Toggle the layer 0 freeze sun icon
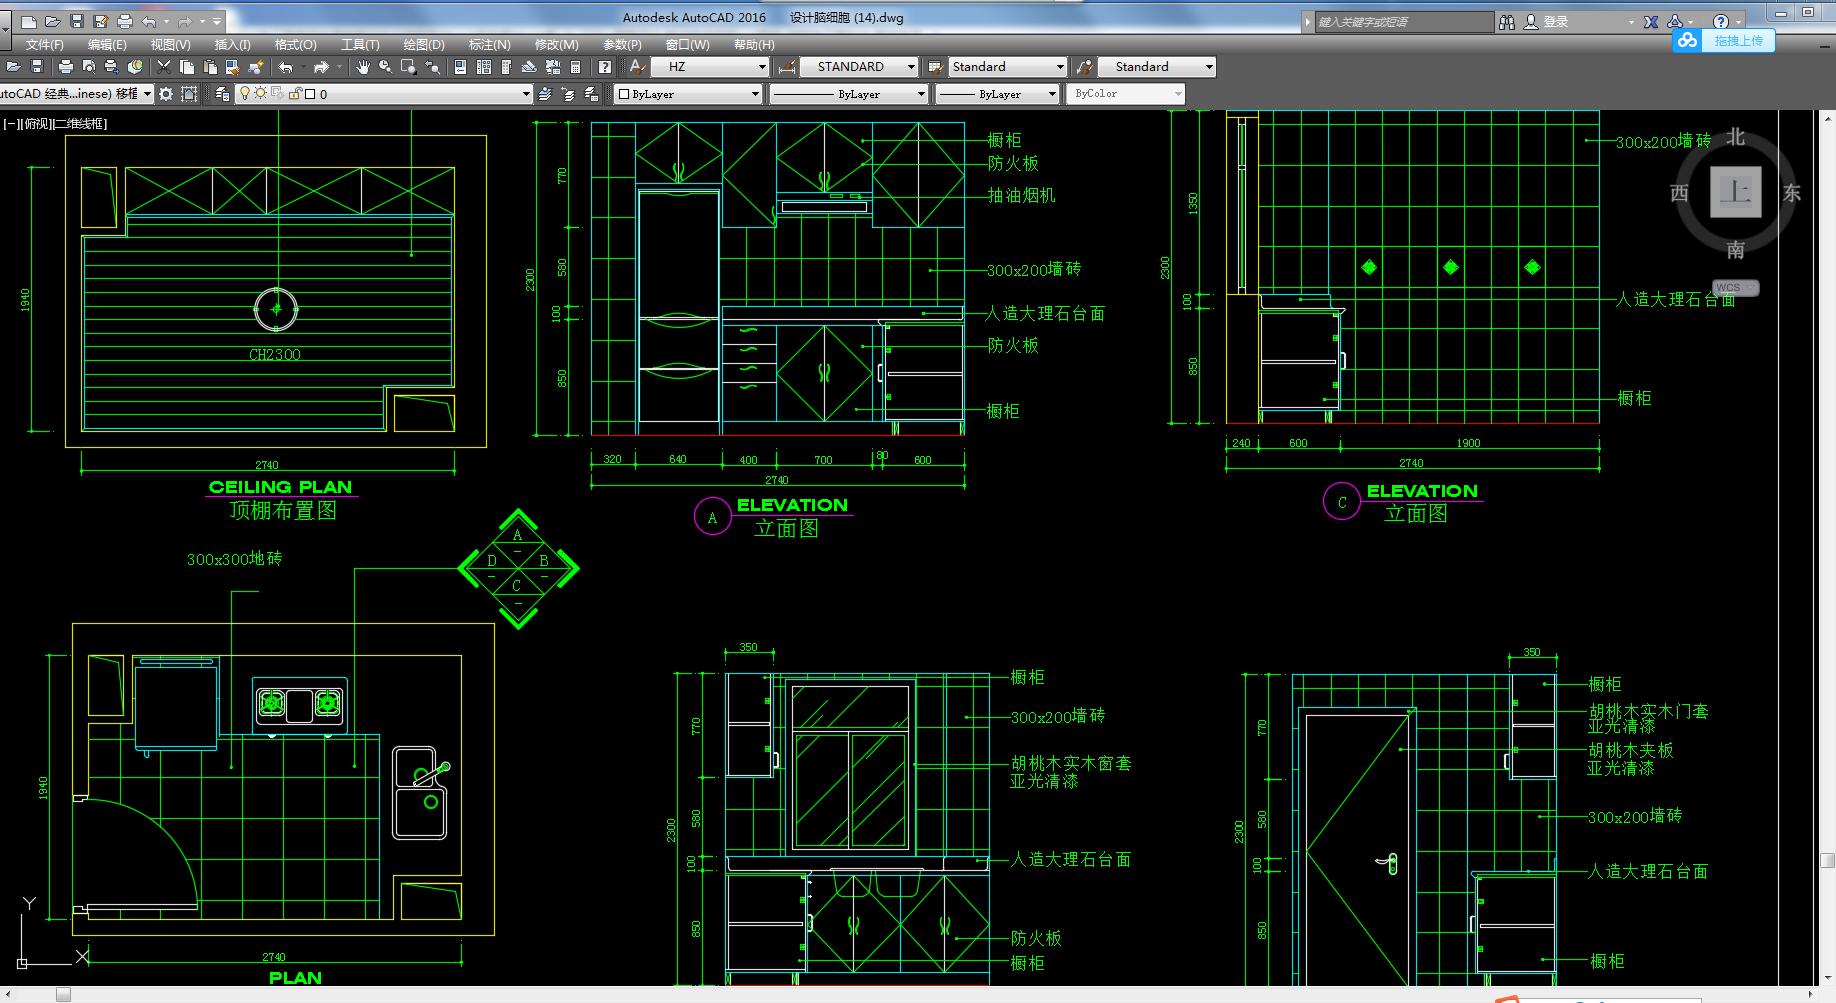Image resolution: width=1836 pixels, height=1003 pixels. 261,94
